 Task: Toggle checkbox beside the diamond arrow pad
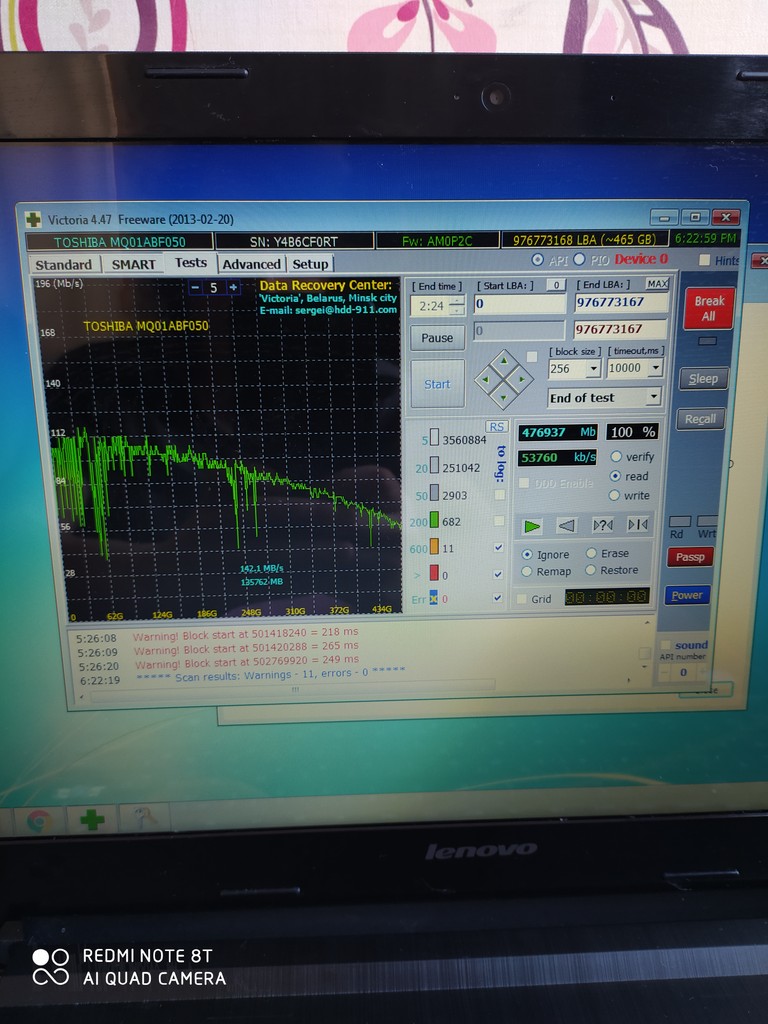click(532, 357)
